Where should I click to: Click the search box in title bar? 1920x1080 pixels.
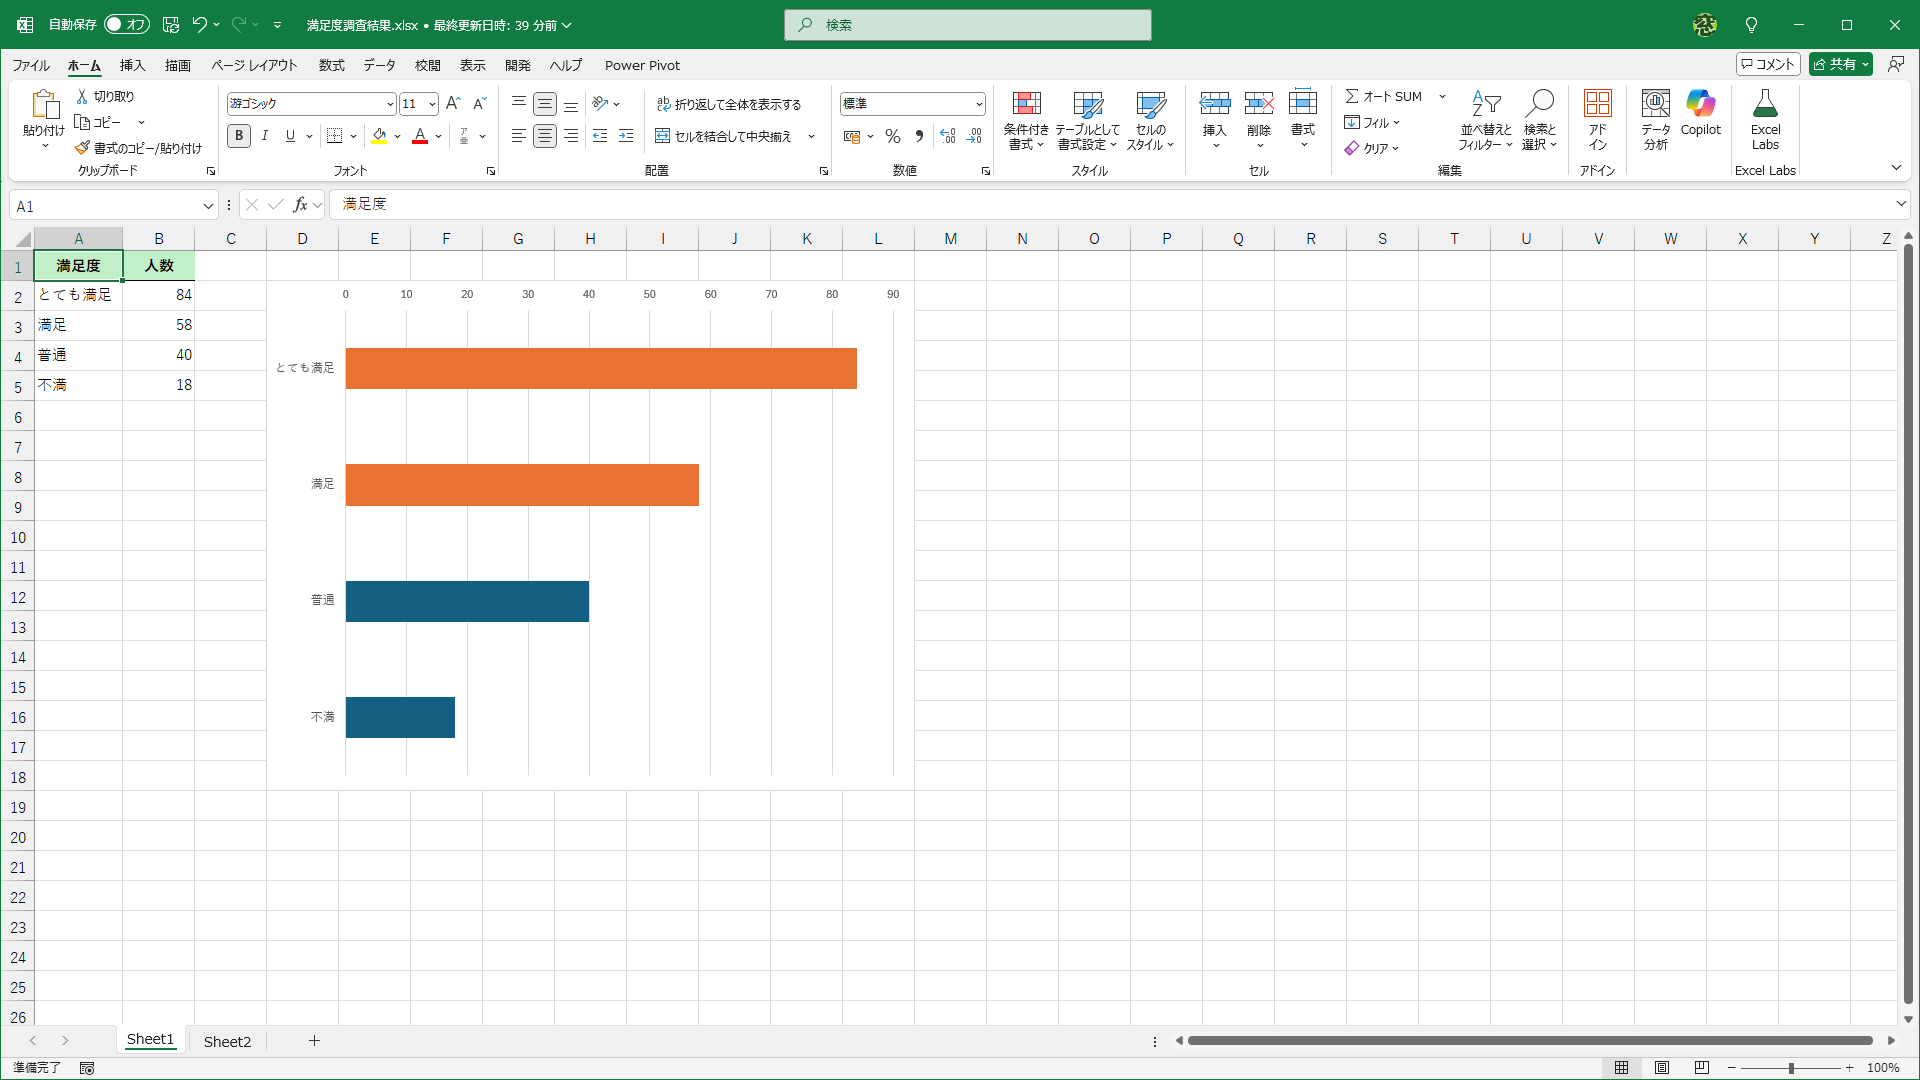point(967,25)
